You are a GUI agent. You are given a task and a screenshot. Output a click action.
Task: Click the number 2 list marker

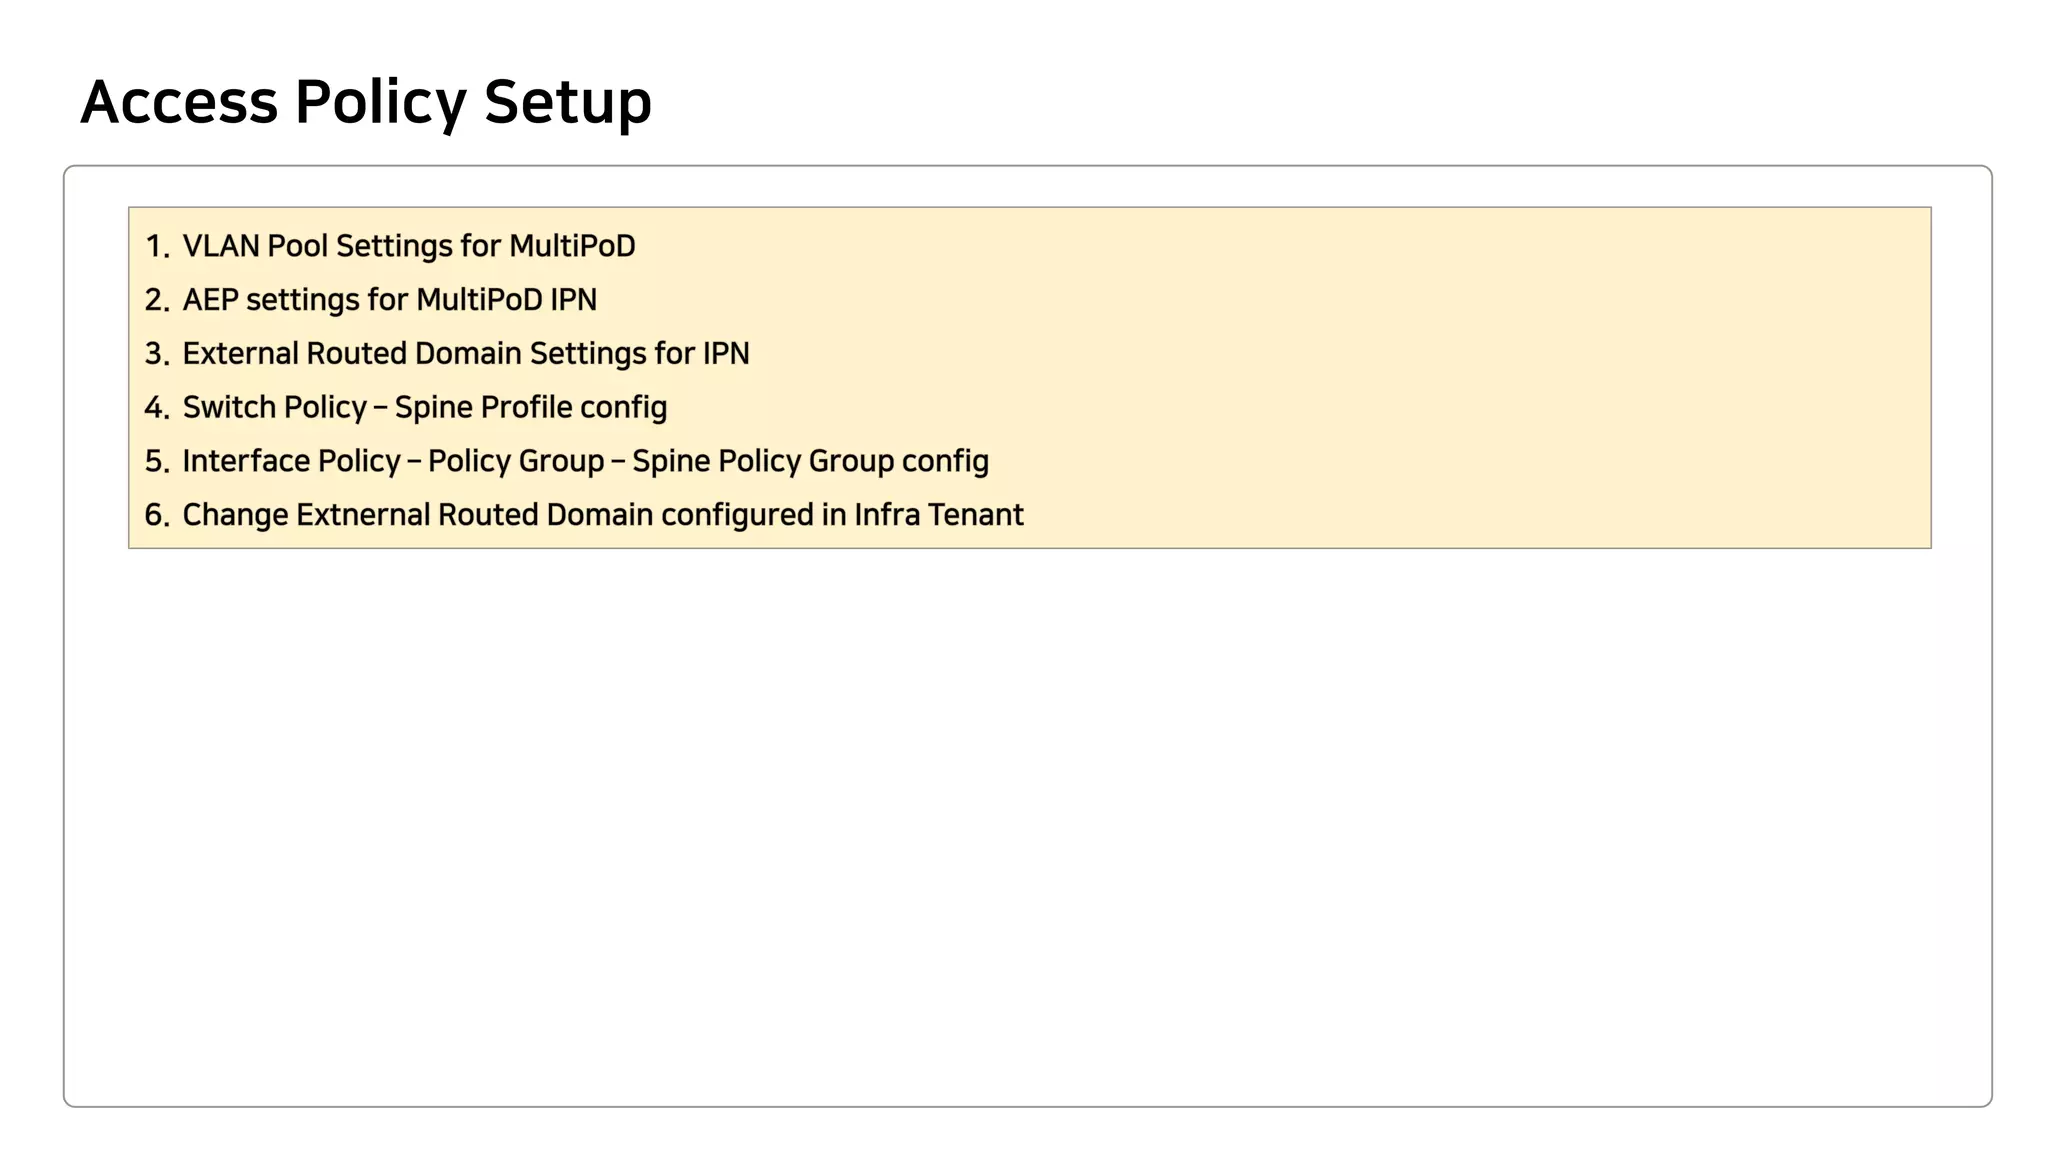point(157,300)
